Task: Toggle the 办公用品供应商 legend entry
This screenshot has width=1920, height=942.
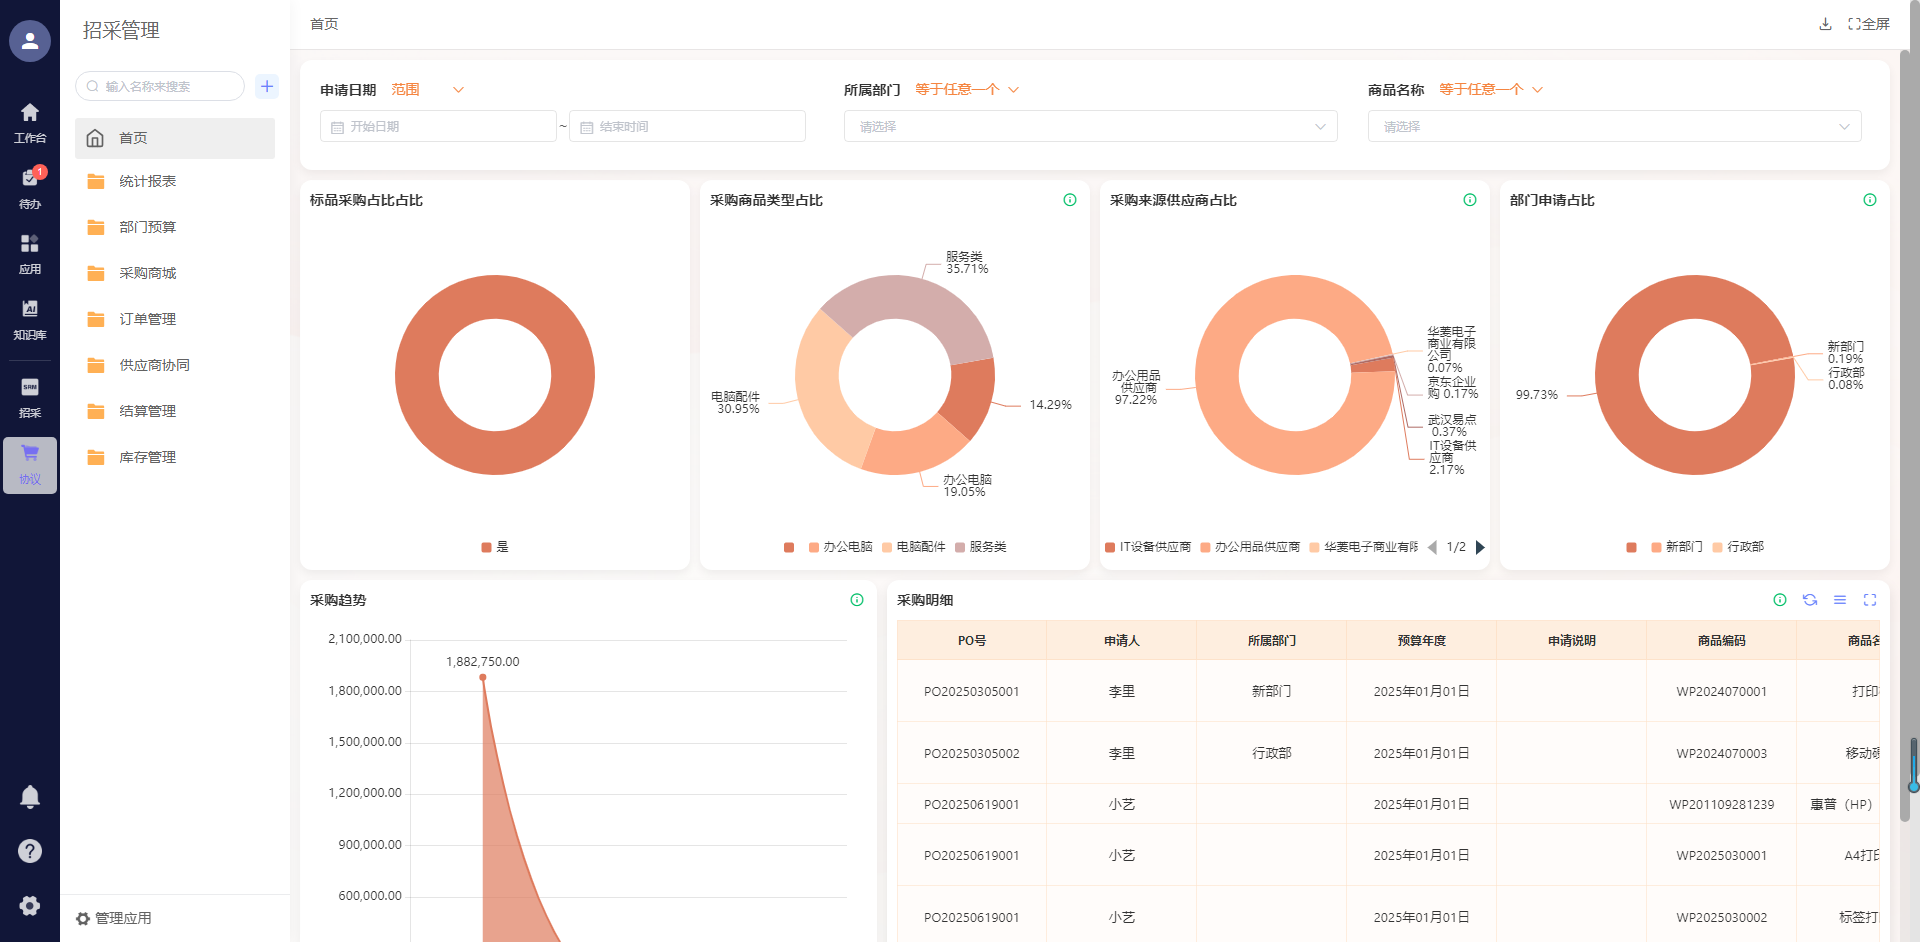Action: [1250, 547]
